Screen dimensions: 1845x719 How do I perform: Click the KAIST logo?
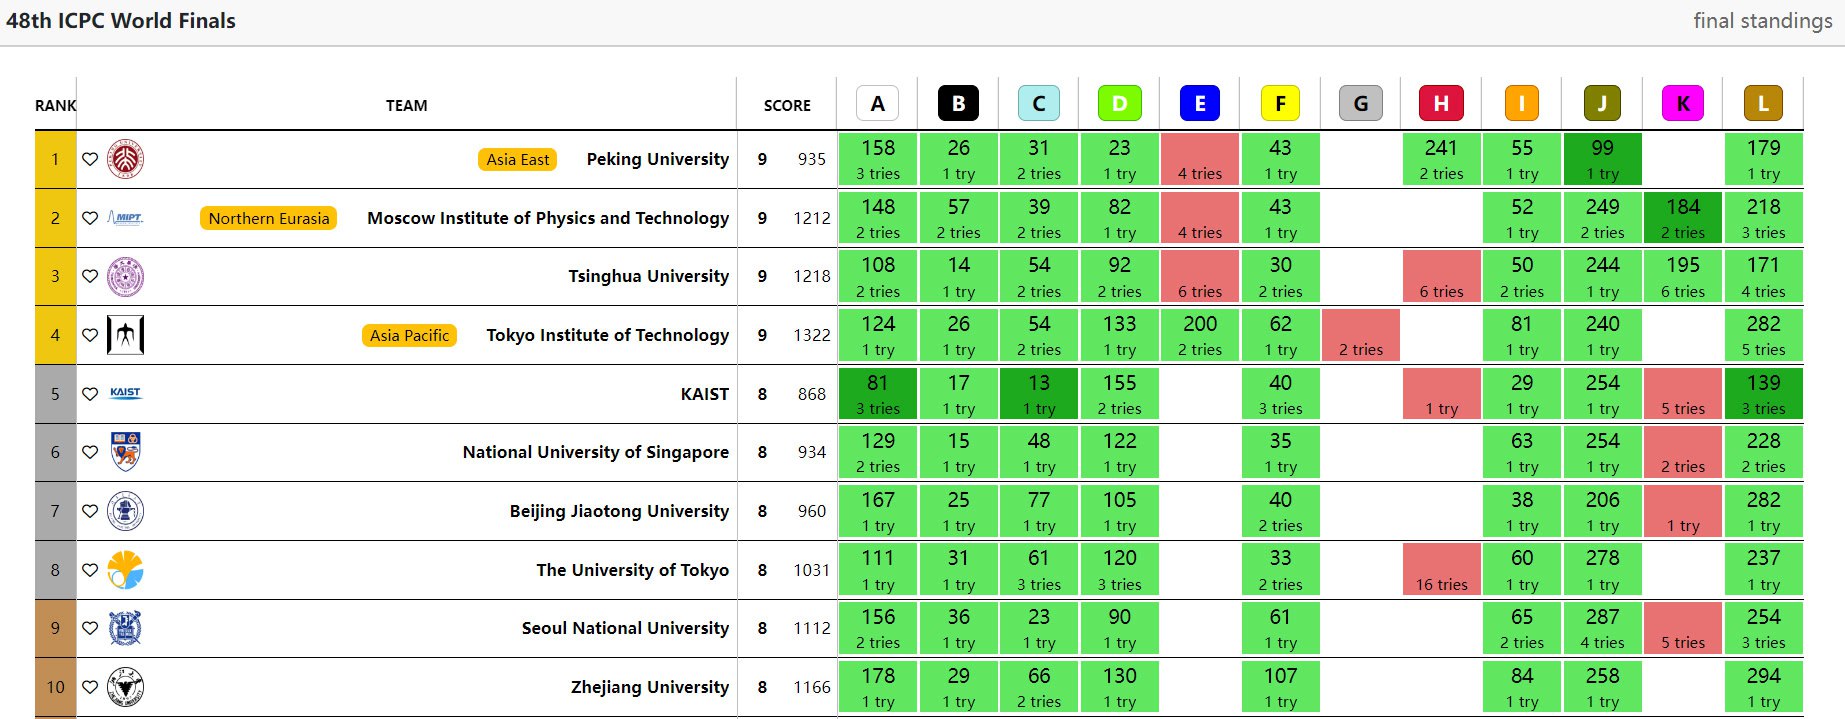point(125,393)
